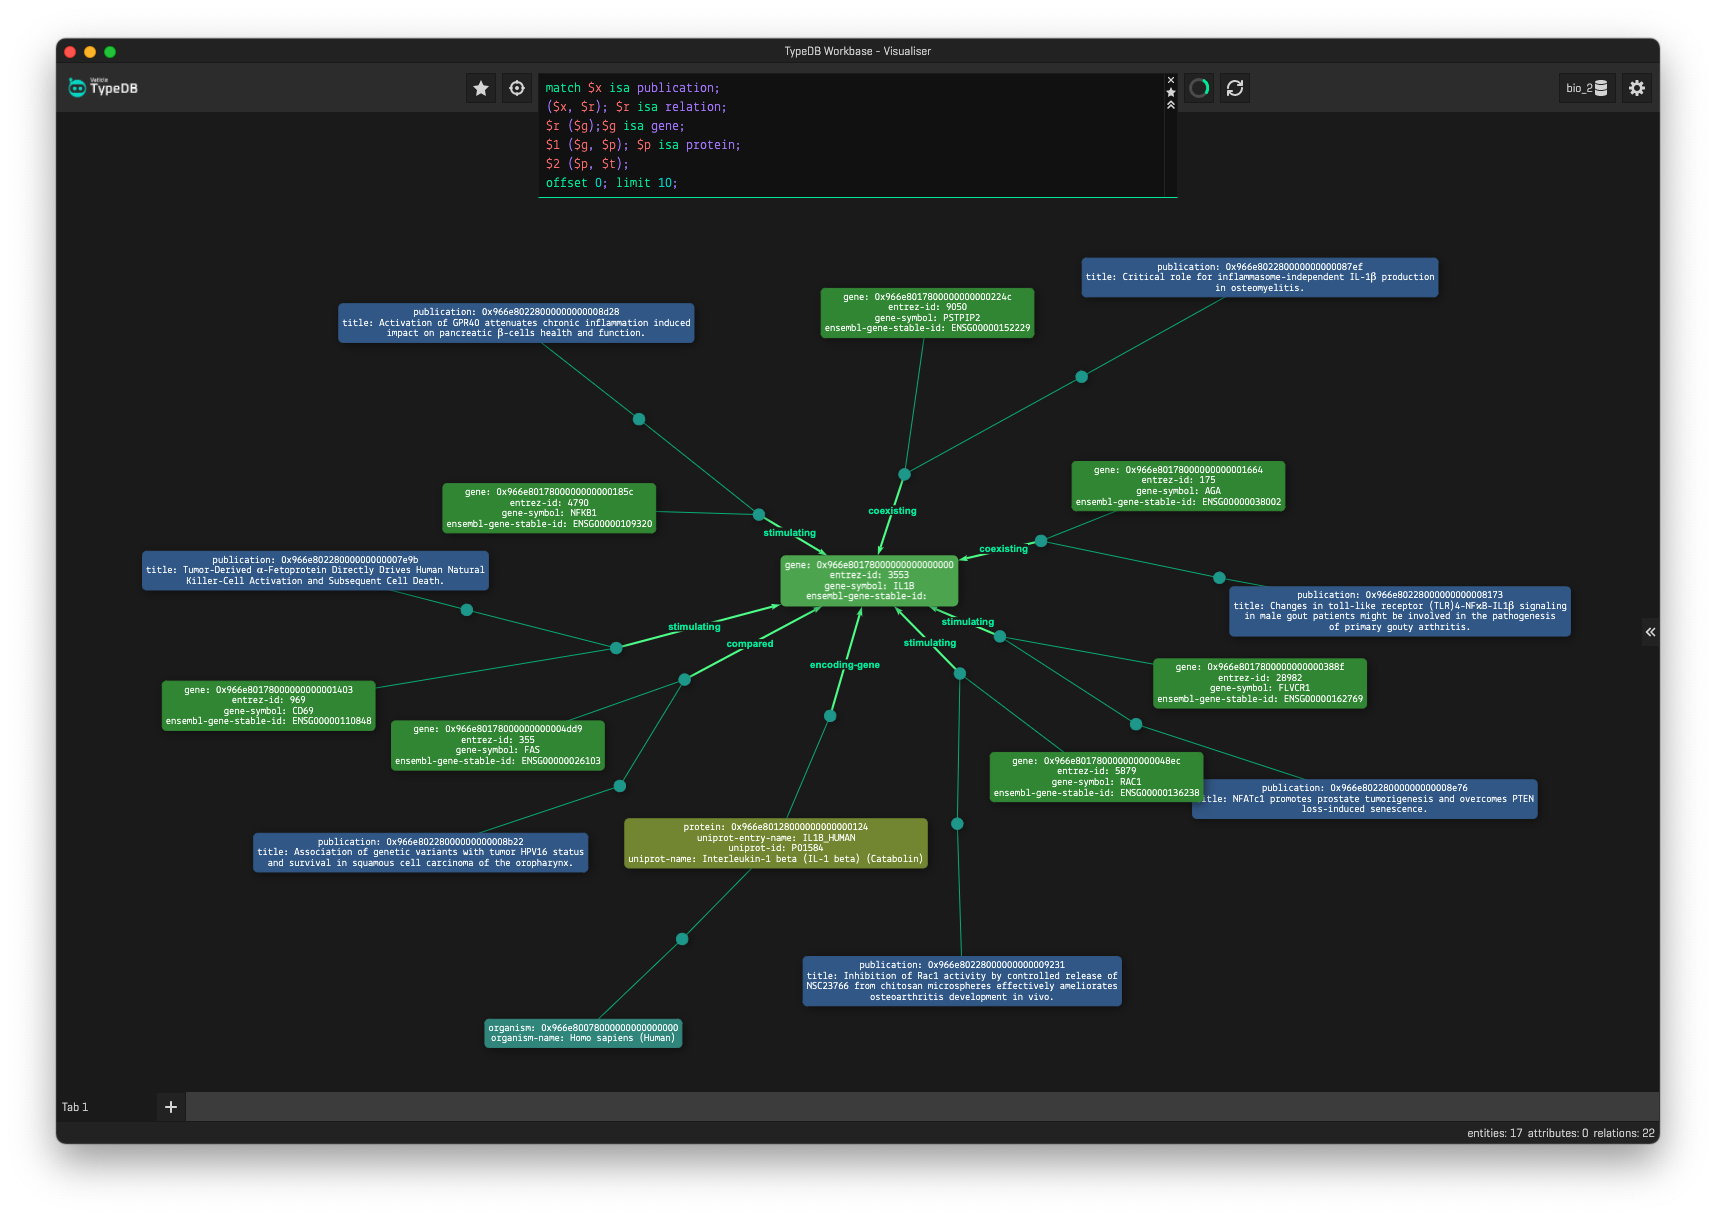Click relation dot on GPR40 publication edge
This screenshot has height=1218, width=1716.
(639, 419)
